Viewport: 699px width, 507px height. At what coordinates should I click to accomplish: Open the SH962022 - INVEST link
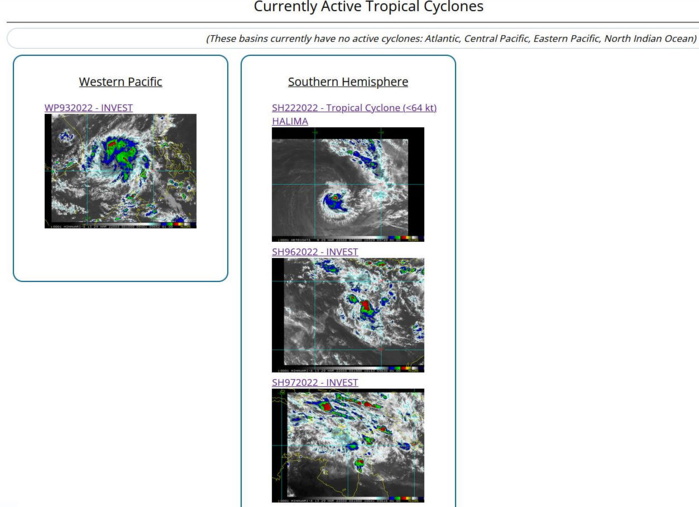(x=314, y=252)
